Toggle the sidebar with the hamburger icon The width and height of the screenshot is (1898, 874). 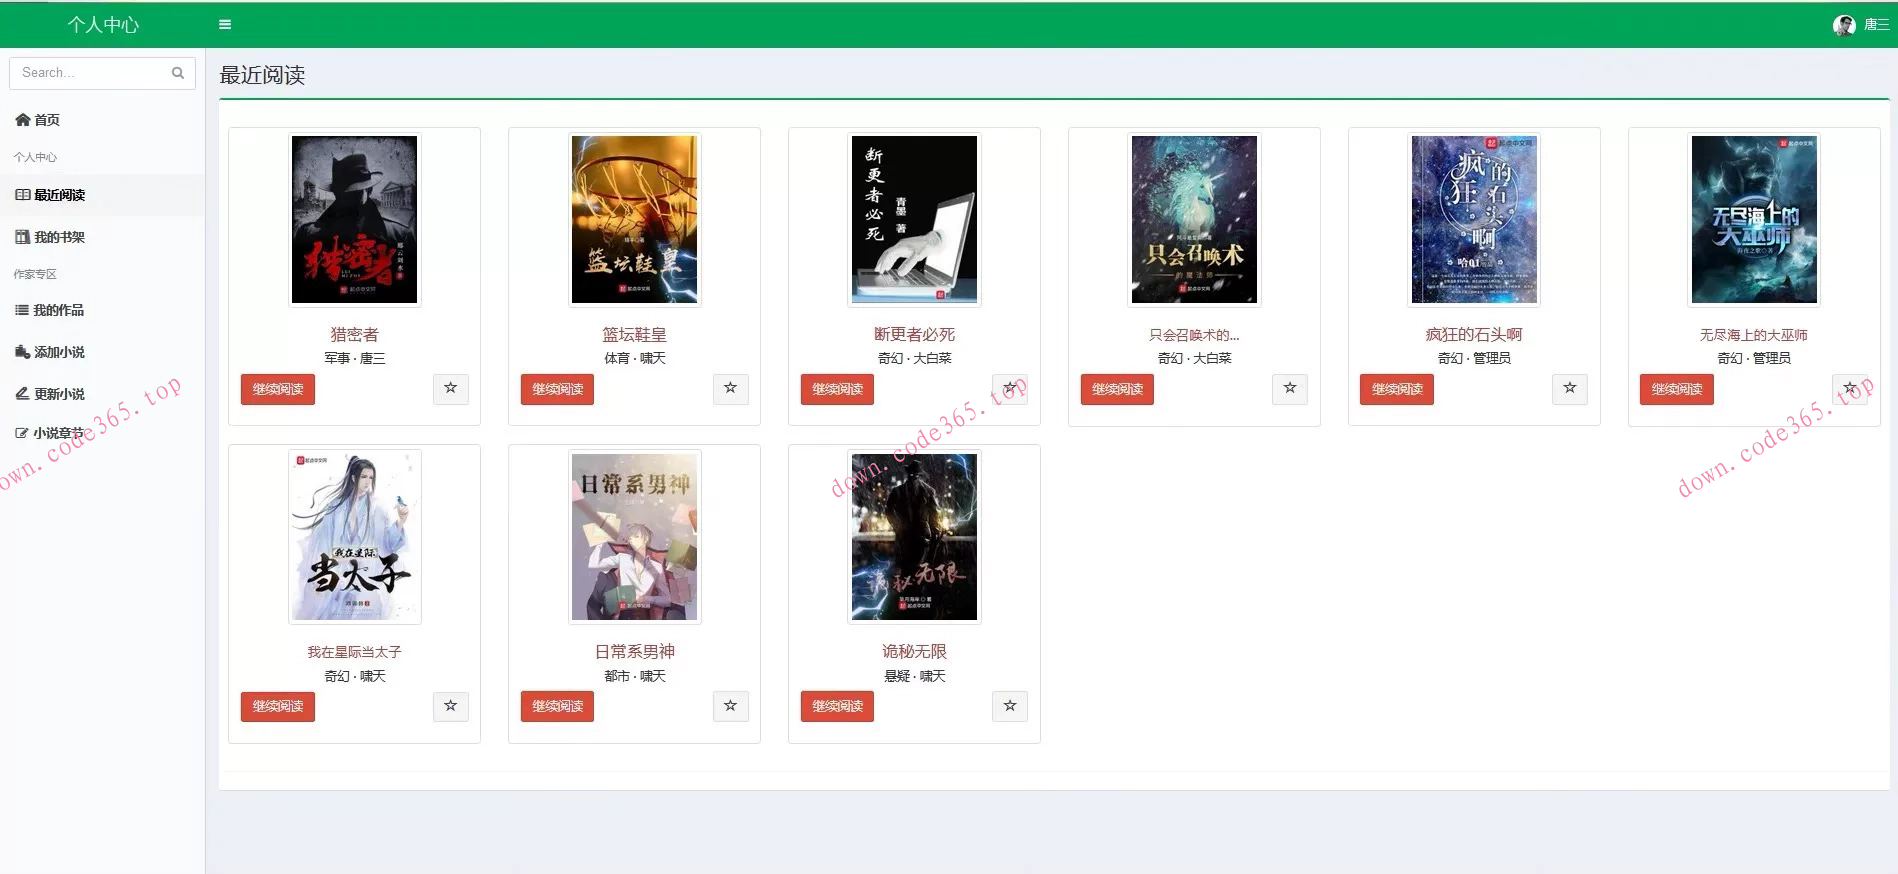point(225,24)
